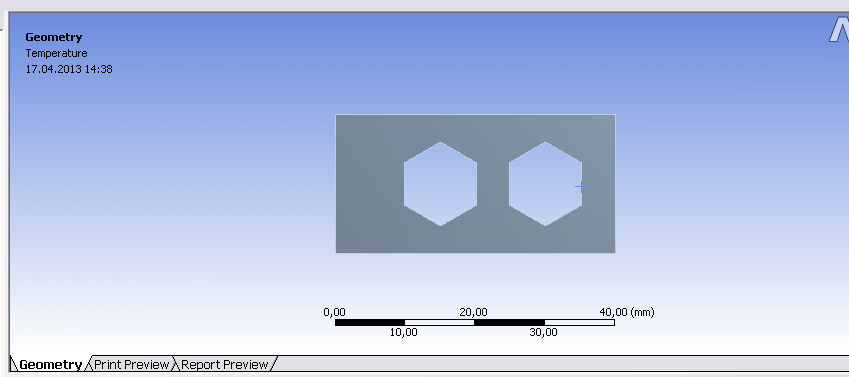Switch to the Geometry tab
The image size is (849, 377).
pos(50,365)
